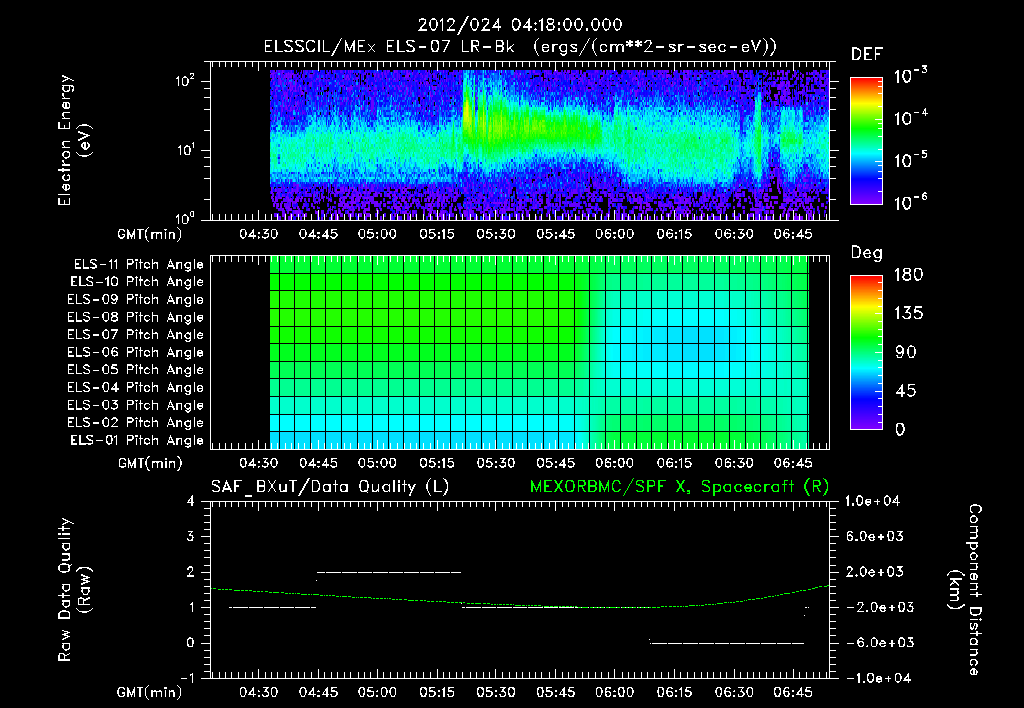Select the ELS-11 Pitch Angle row label
This screenshot has height=708, width=1024.
[x=138, y=265]
